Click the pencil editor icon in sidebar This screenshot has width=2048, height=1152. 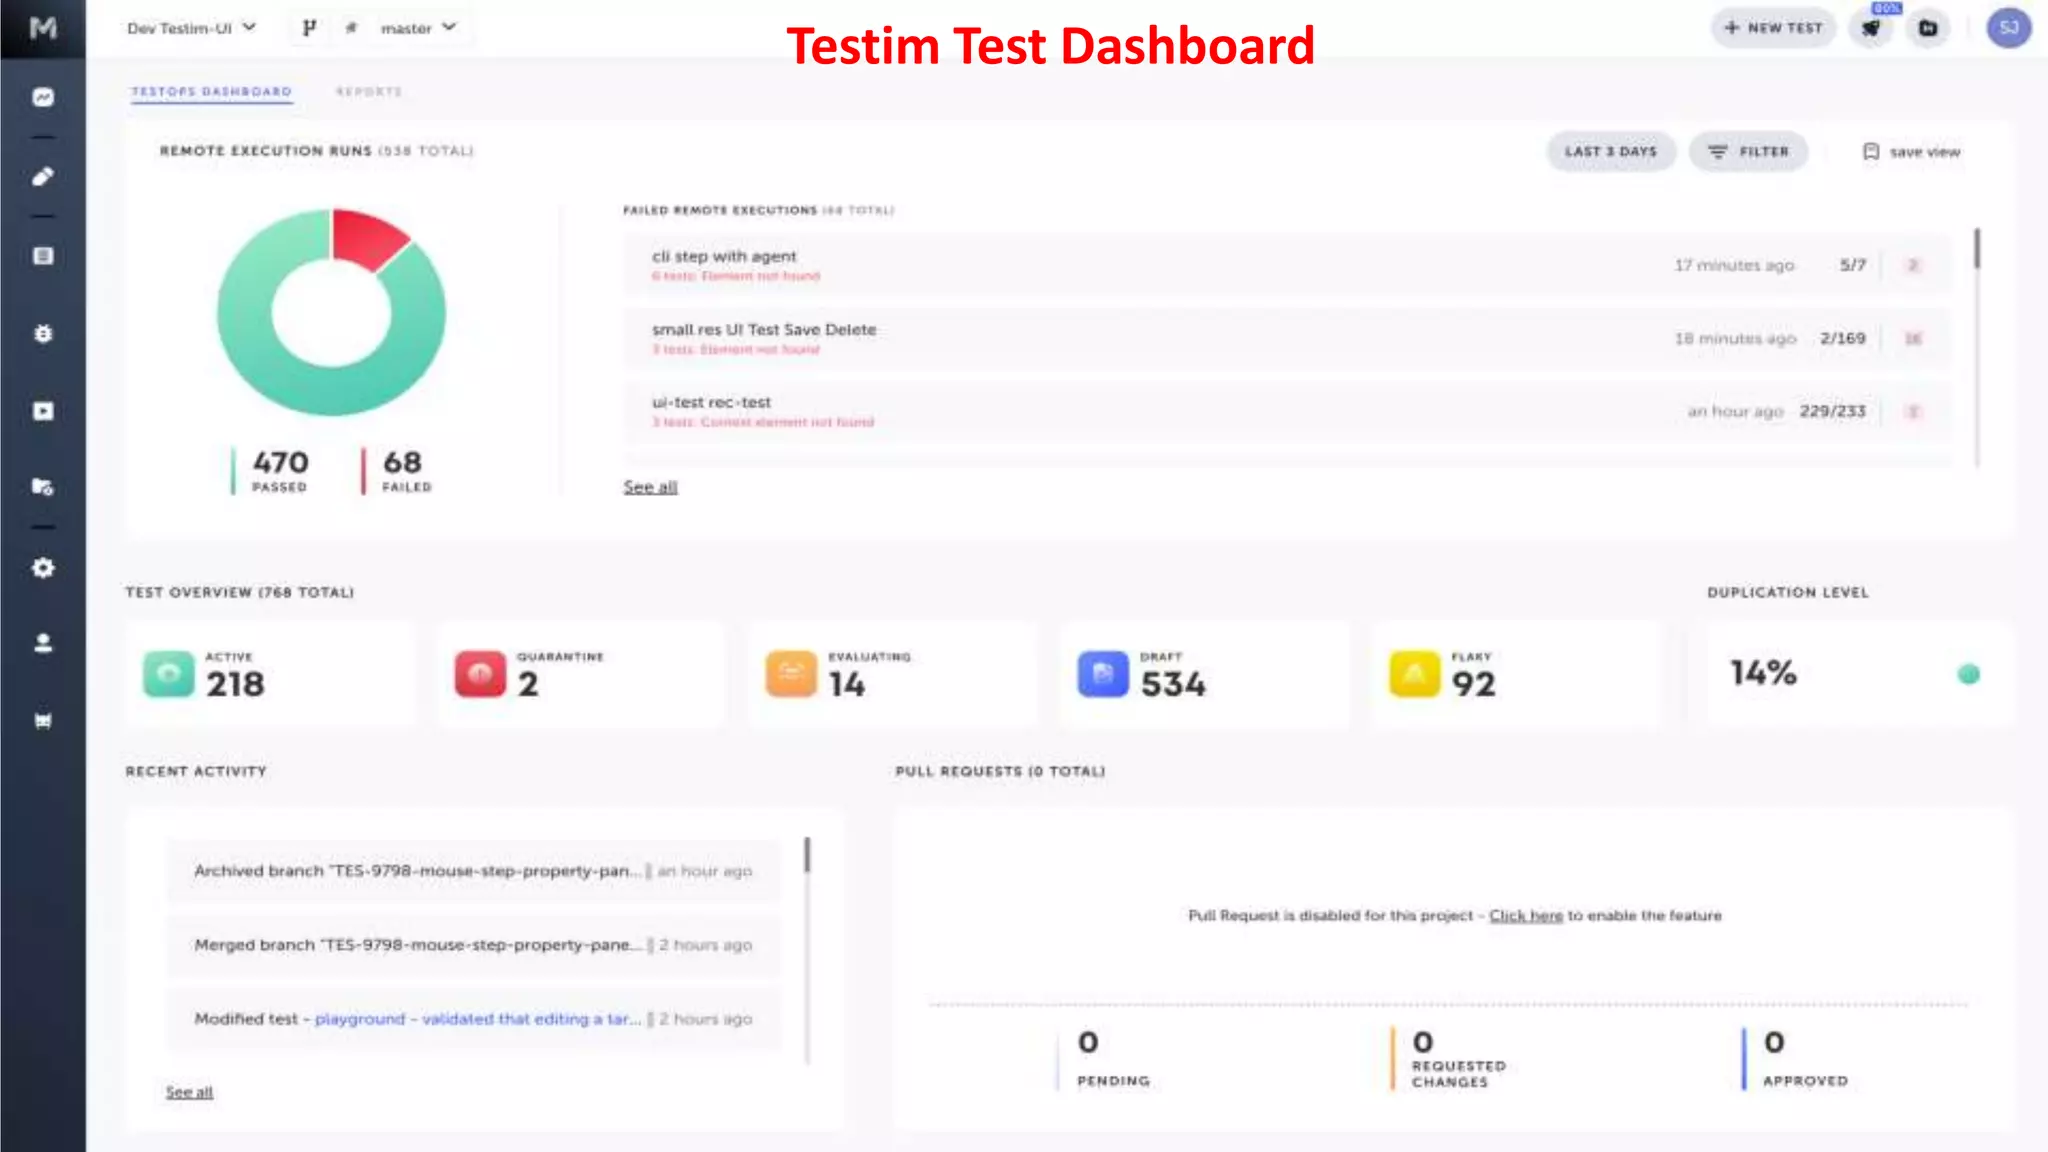pos(43,177)
